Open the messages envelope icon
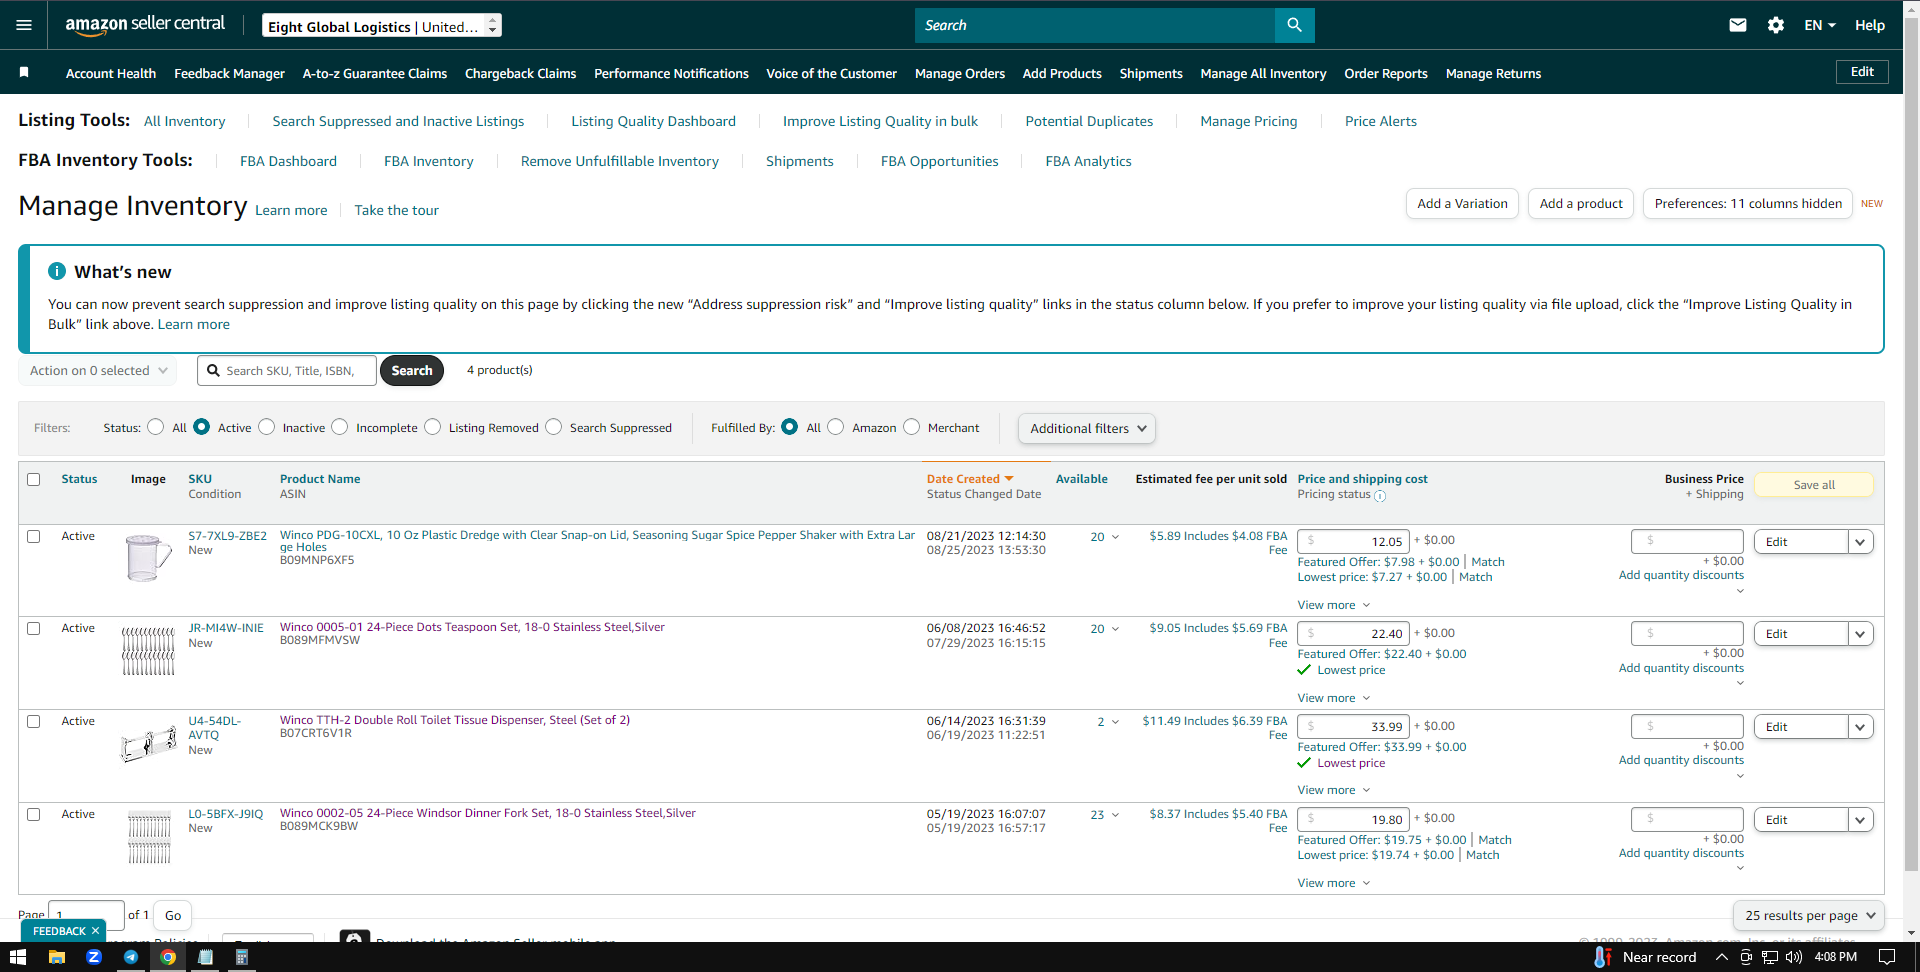The width and height of the screenshot is (1920, 972). (1738, 25)
